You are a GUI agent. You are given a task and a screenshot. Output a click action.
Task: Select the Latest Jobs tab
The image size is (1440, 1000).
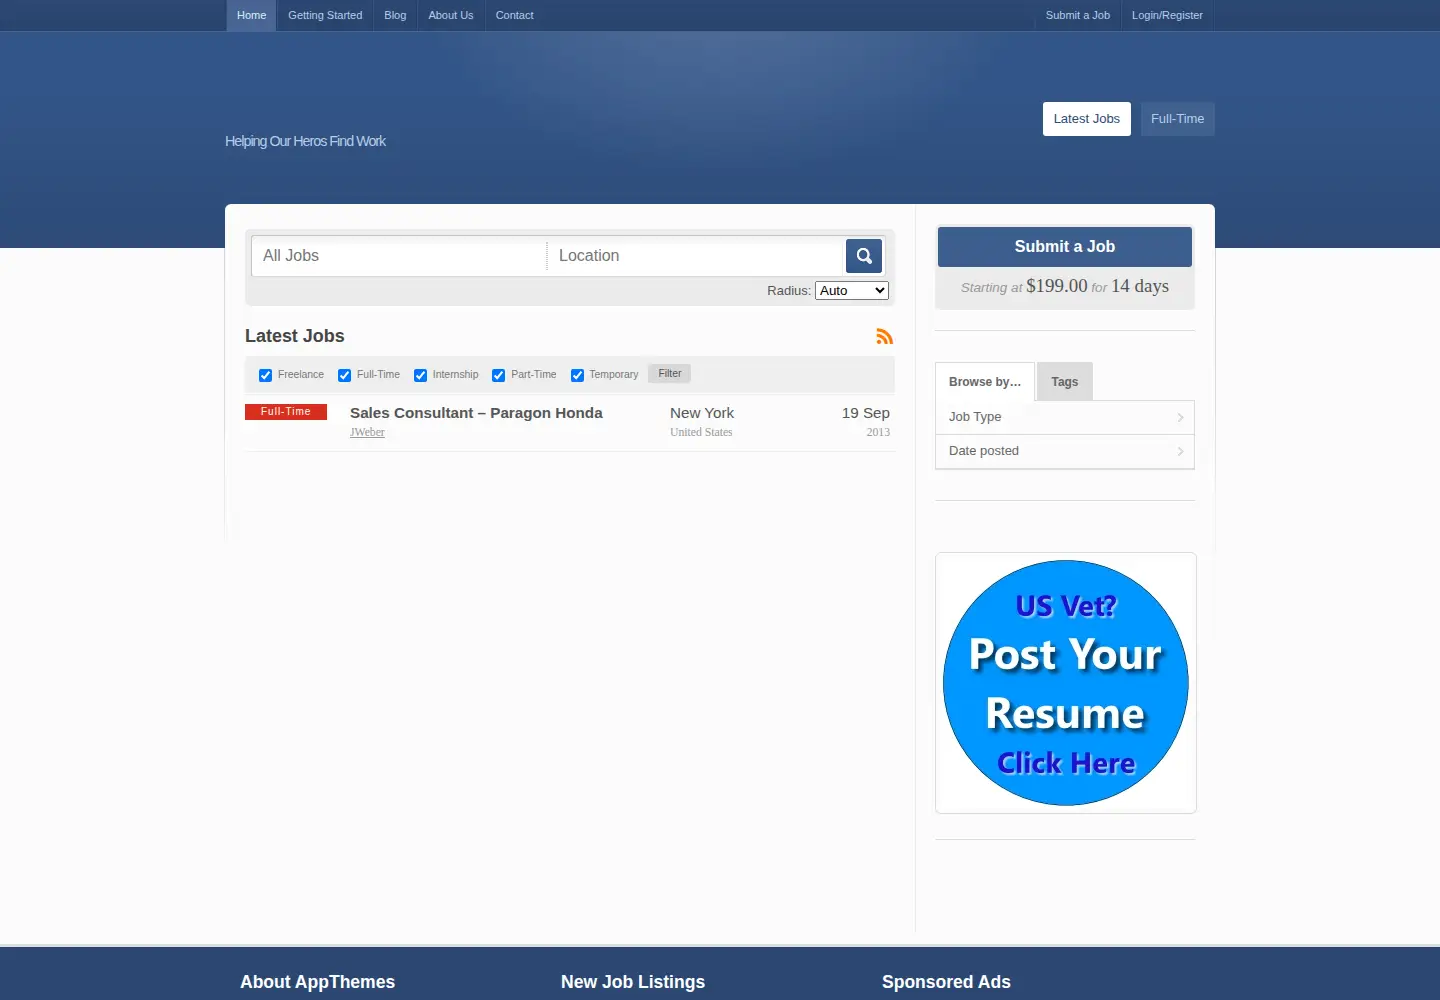pyautogui.click(x=1087, y=119)
